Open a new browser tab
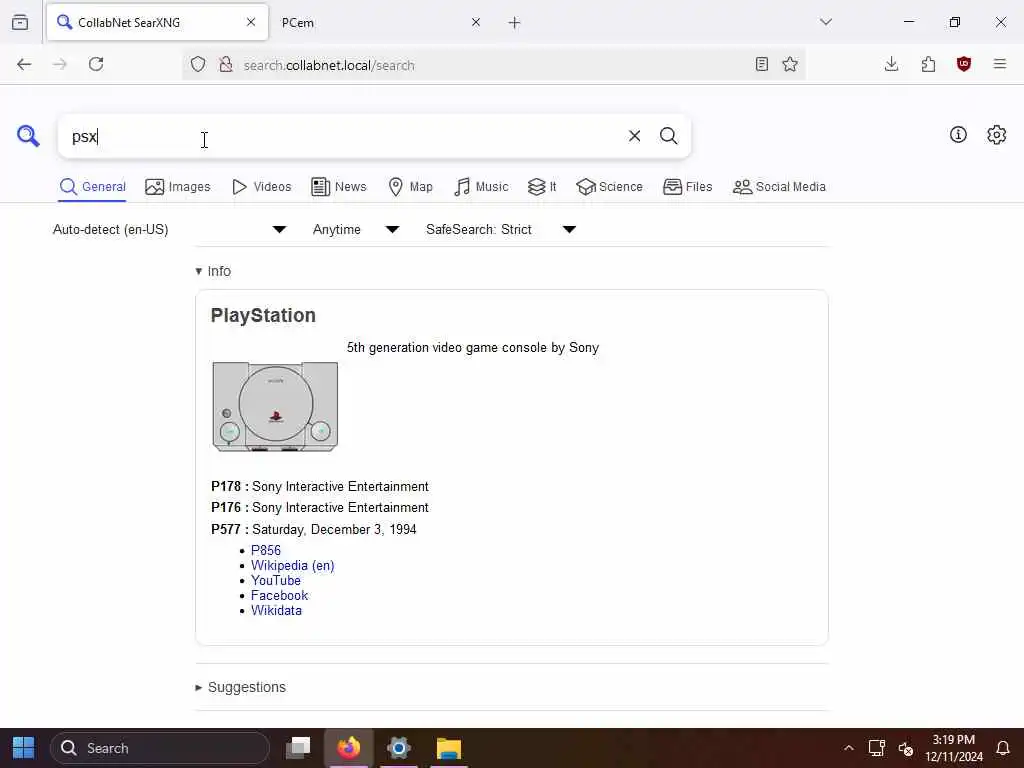1024x768 pixels. point(515,23)
